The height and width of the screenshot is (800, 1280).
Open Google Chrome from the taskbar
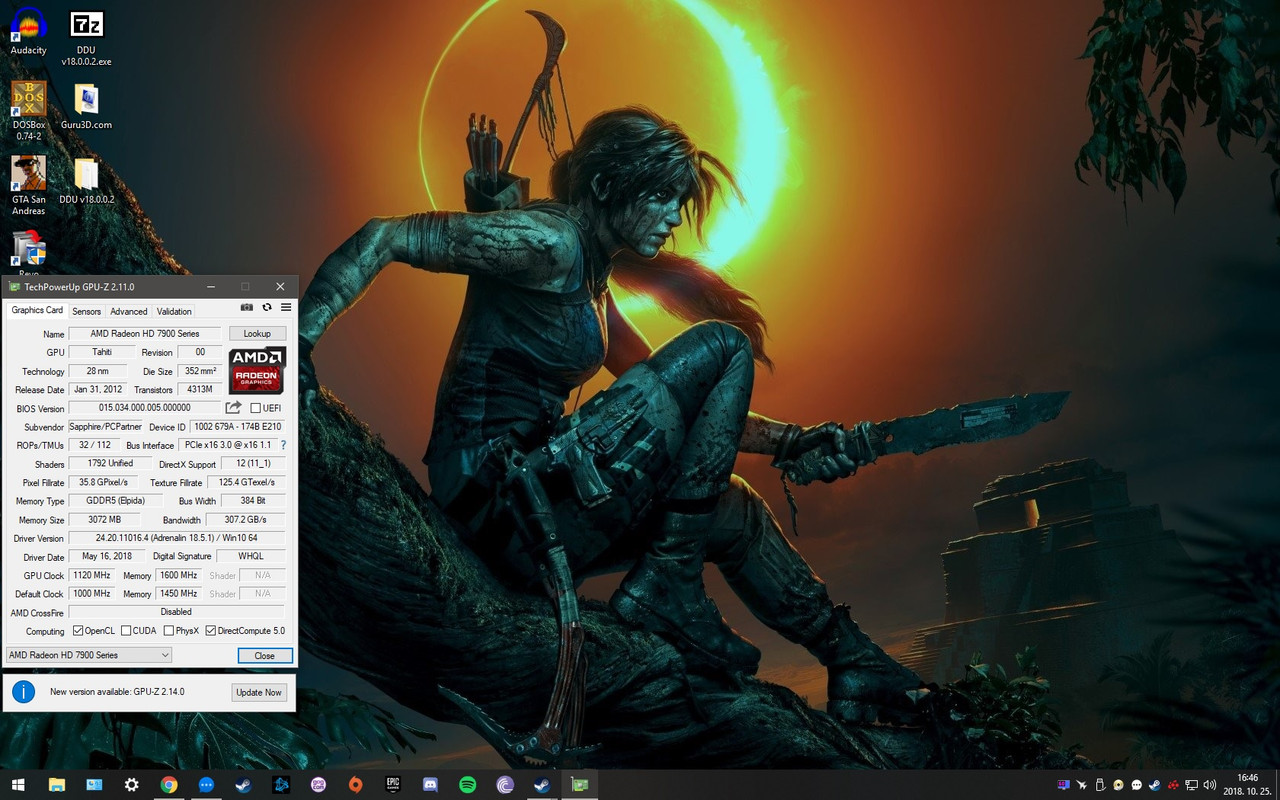pyautogui.click(x=169, y=785)
